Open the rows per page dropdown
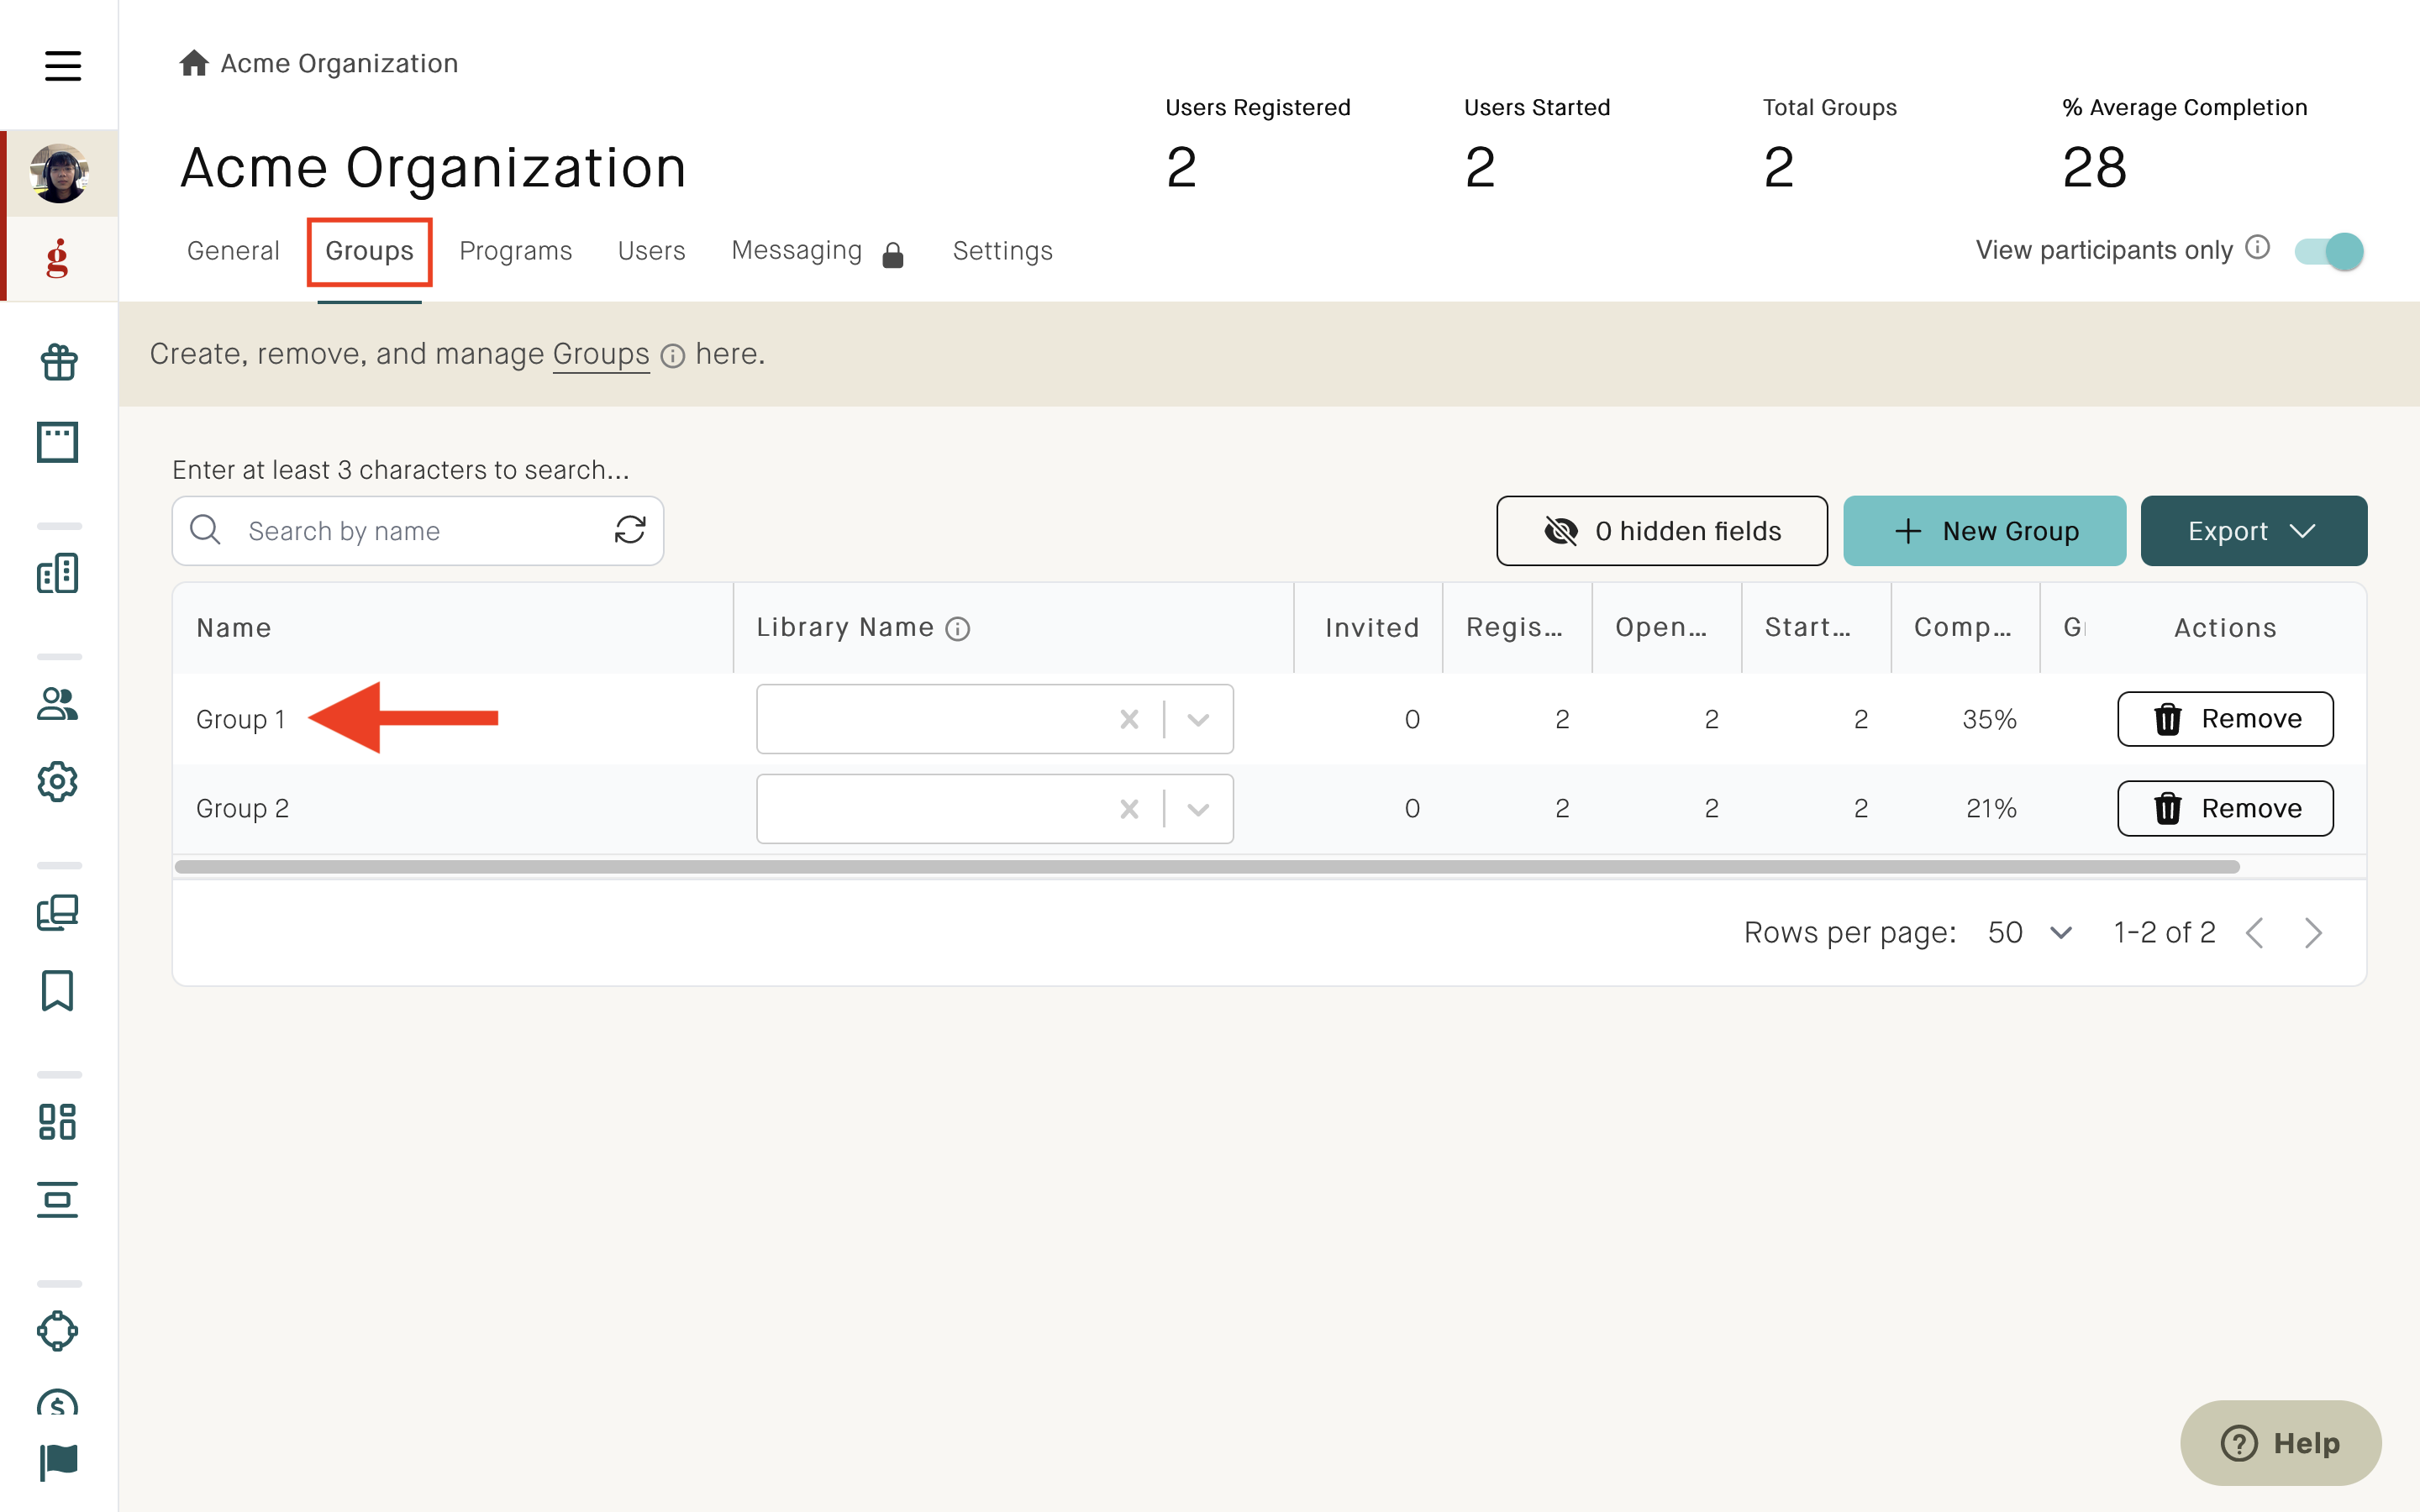This screenshot has height=1512, width=2420. click(2030, 932)
